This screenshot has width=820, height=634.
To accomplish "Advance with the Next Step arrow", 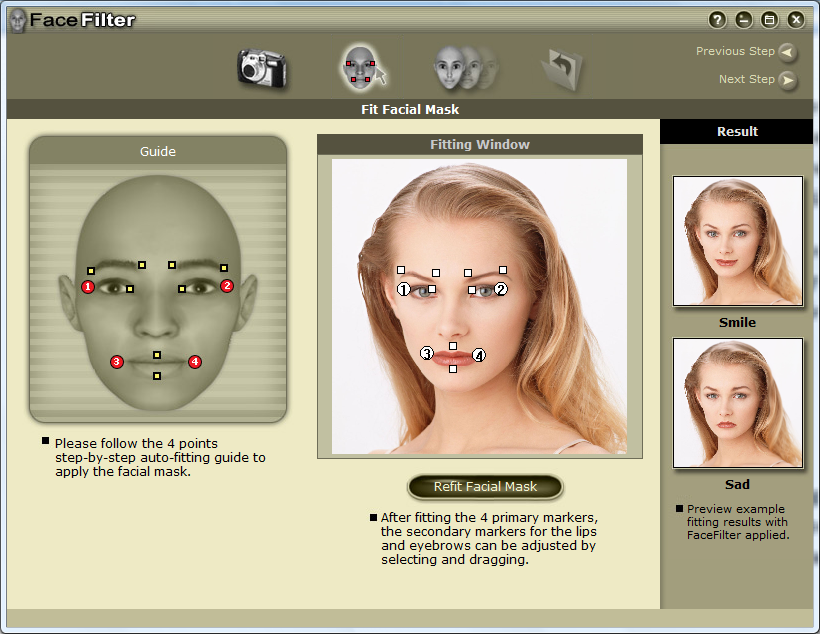I will pyautogui.click(x=788, y=80).
